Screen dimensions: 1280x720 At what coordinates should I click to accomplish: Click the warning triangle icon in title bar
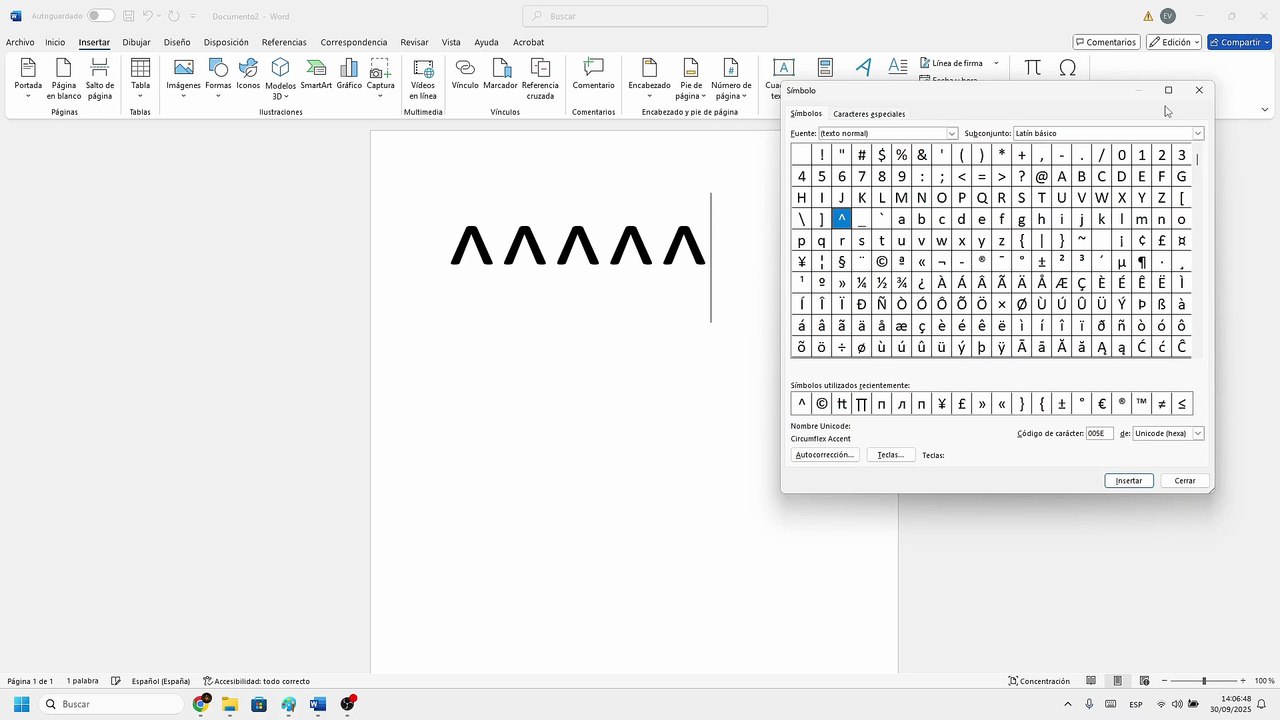pyautogui.click(x=1148, y=16)
